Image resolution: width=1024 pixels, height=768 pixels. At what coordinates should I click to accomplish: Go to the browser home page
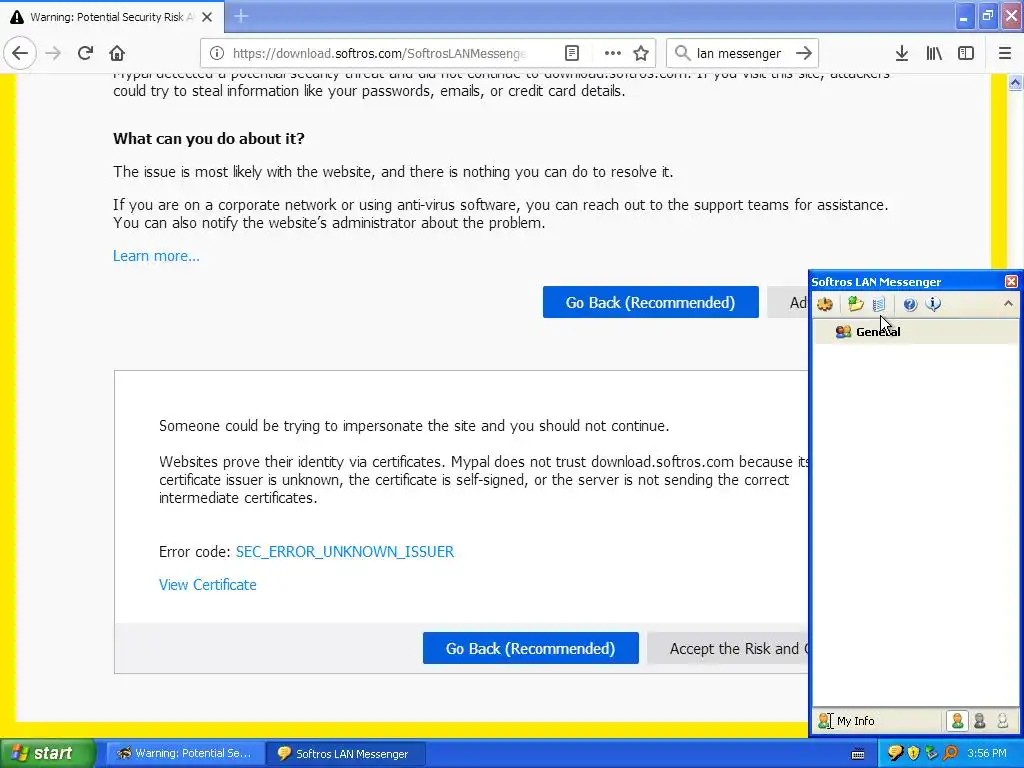coord(117,53)
